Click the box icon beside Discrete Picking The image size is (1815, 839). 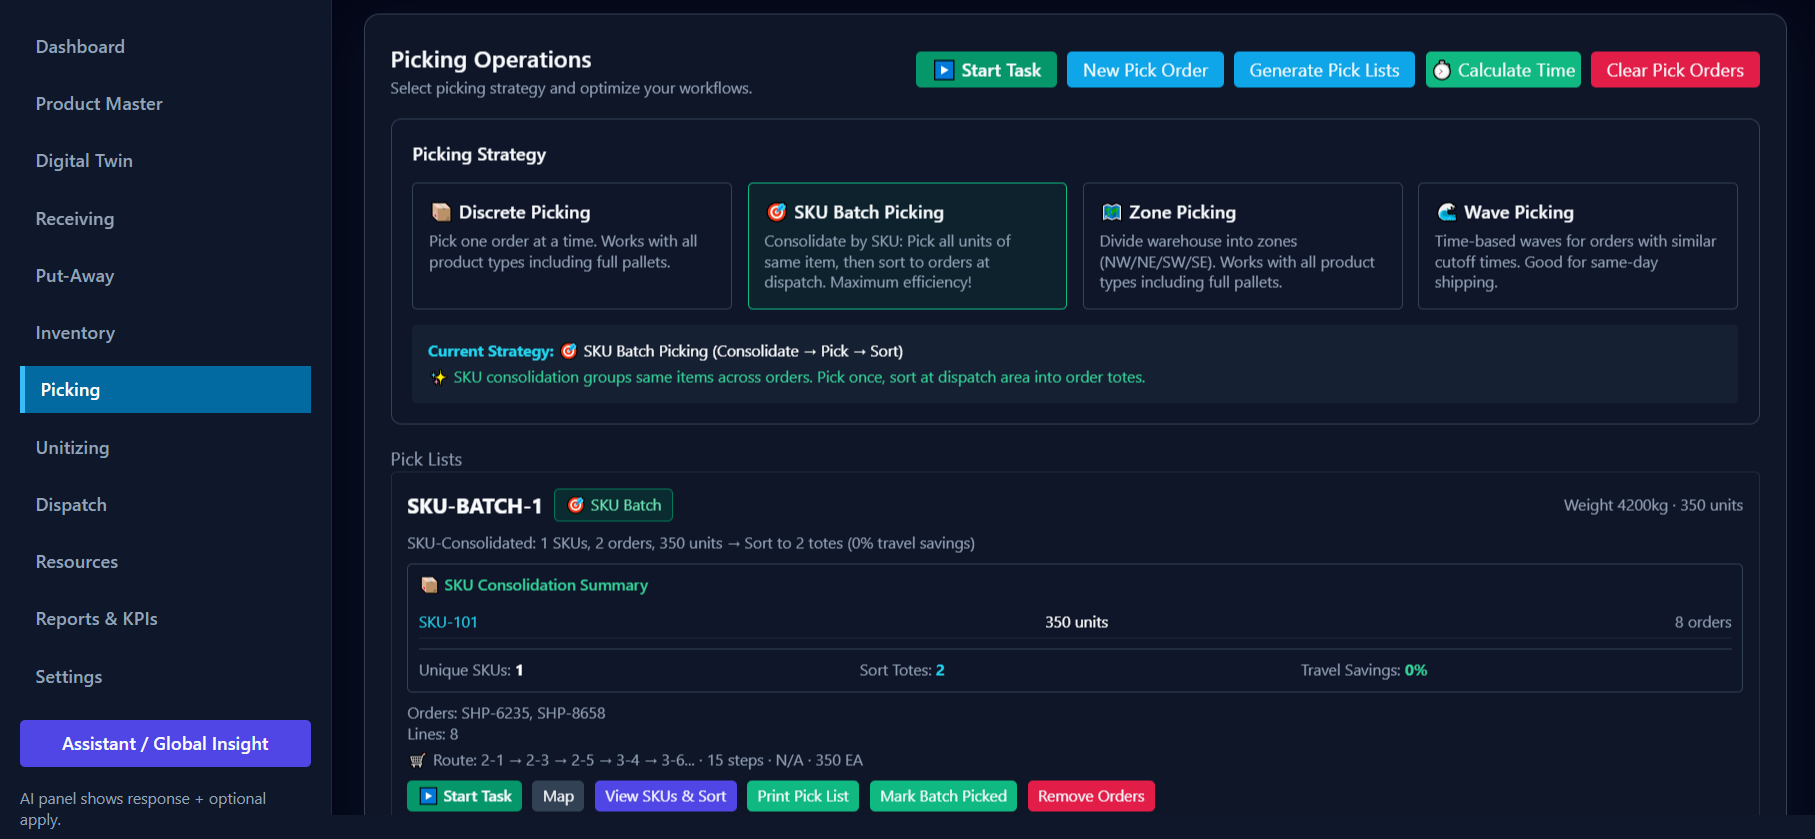click(x=441, y=212)
